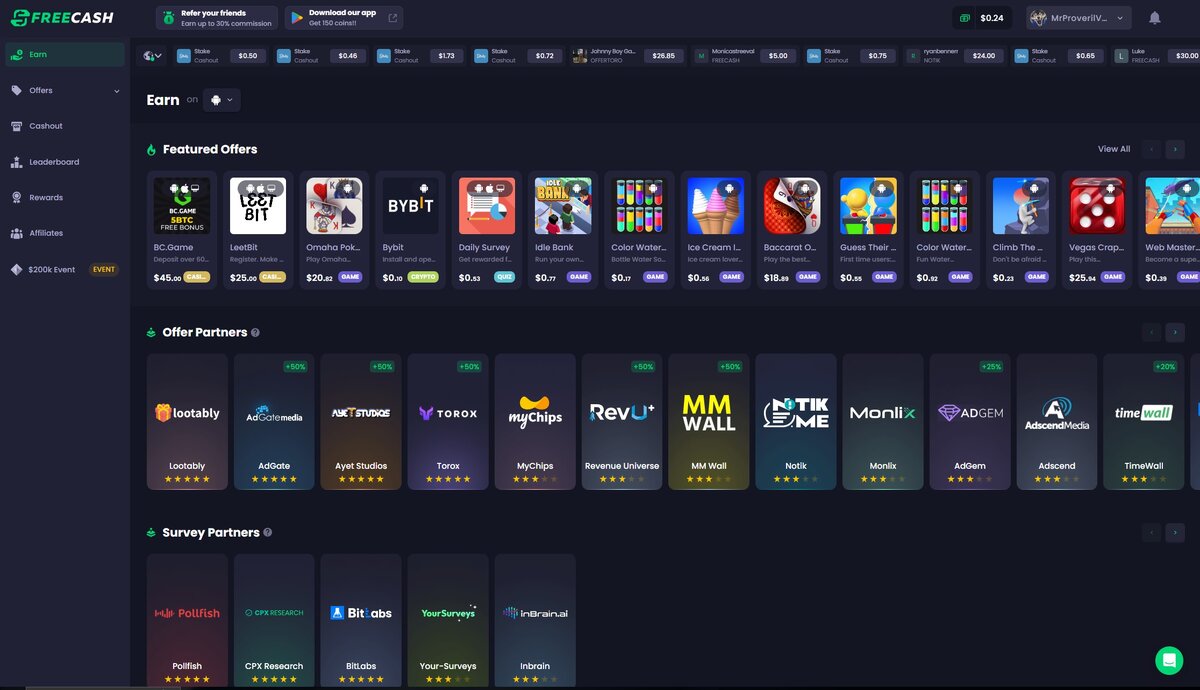Click Johnny Boy Ga... $26.85 feed entry

pyautogui.click(x=627, y=56)
